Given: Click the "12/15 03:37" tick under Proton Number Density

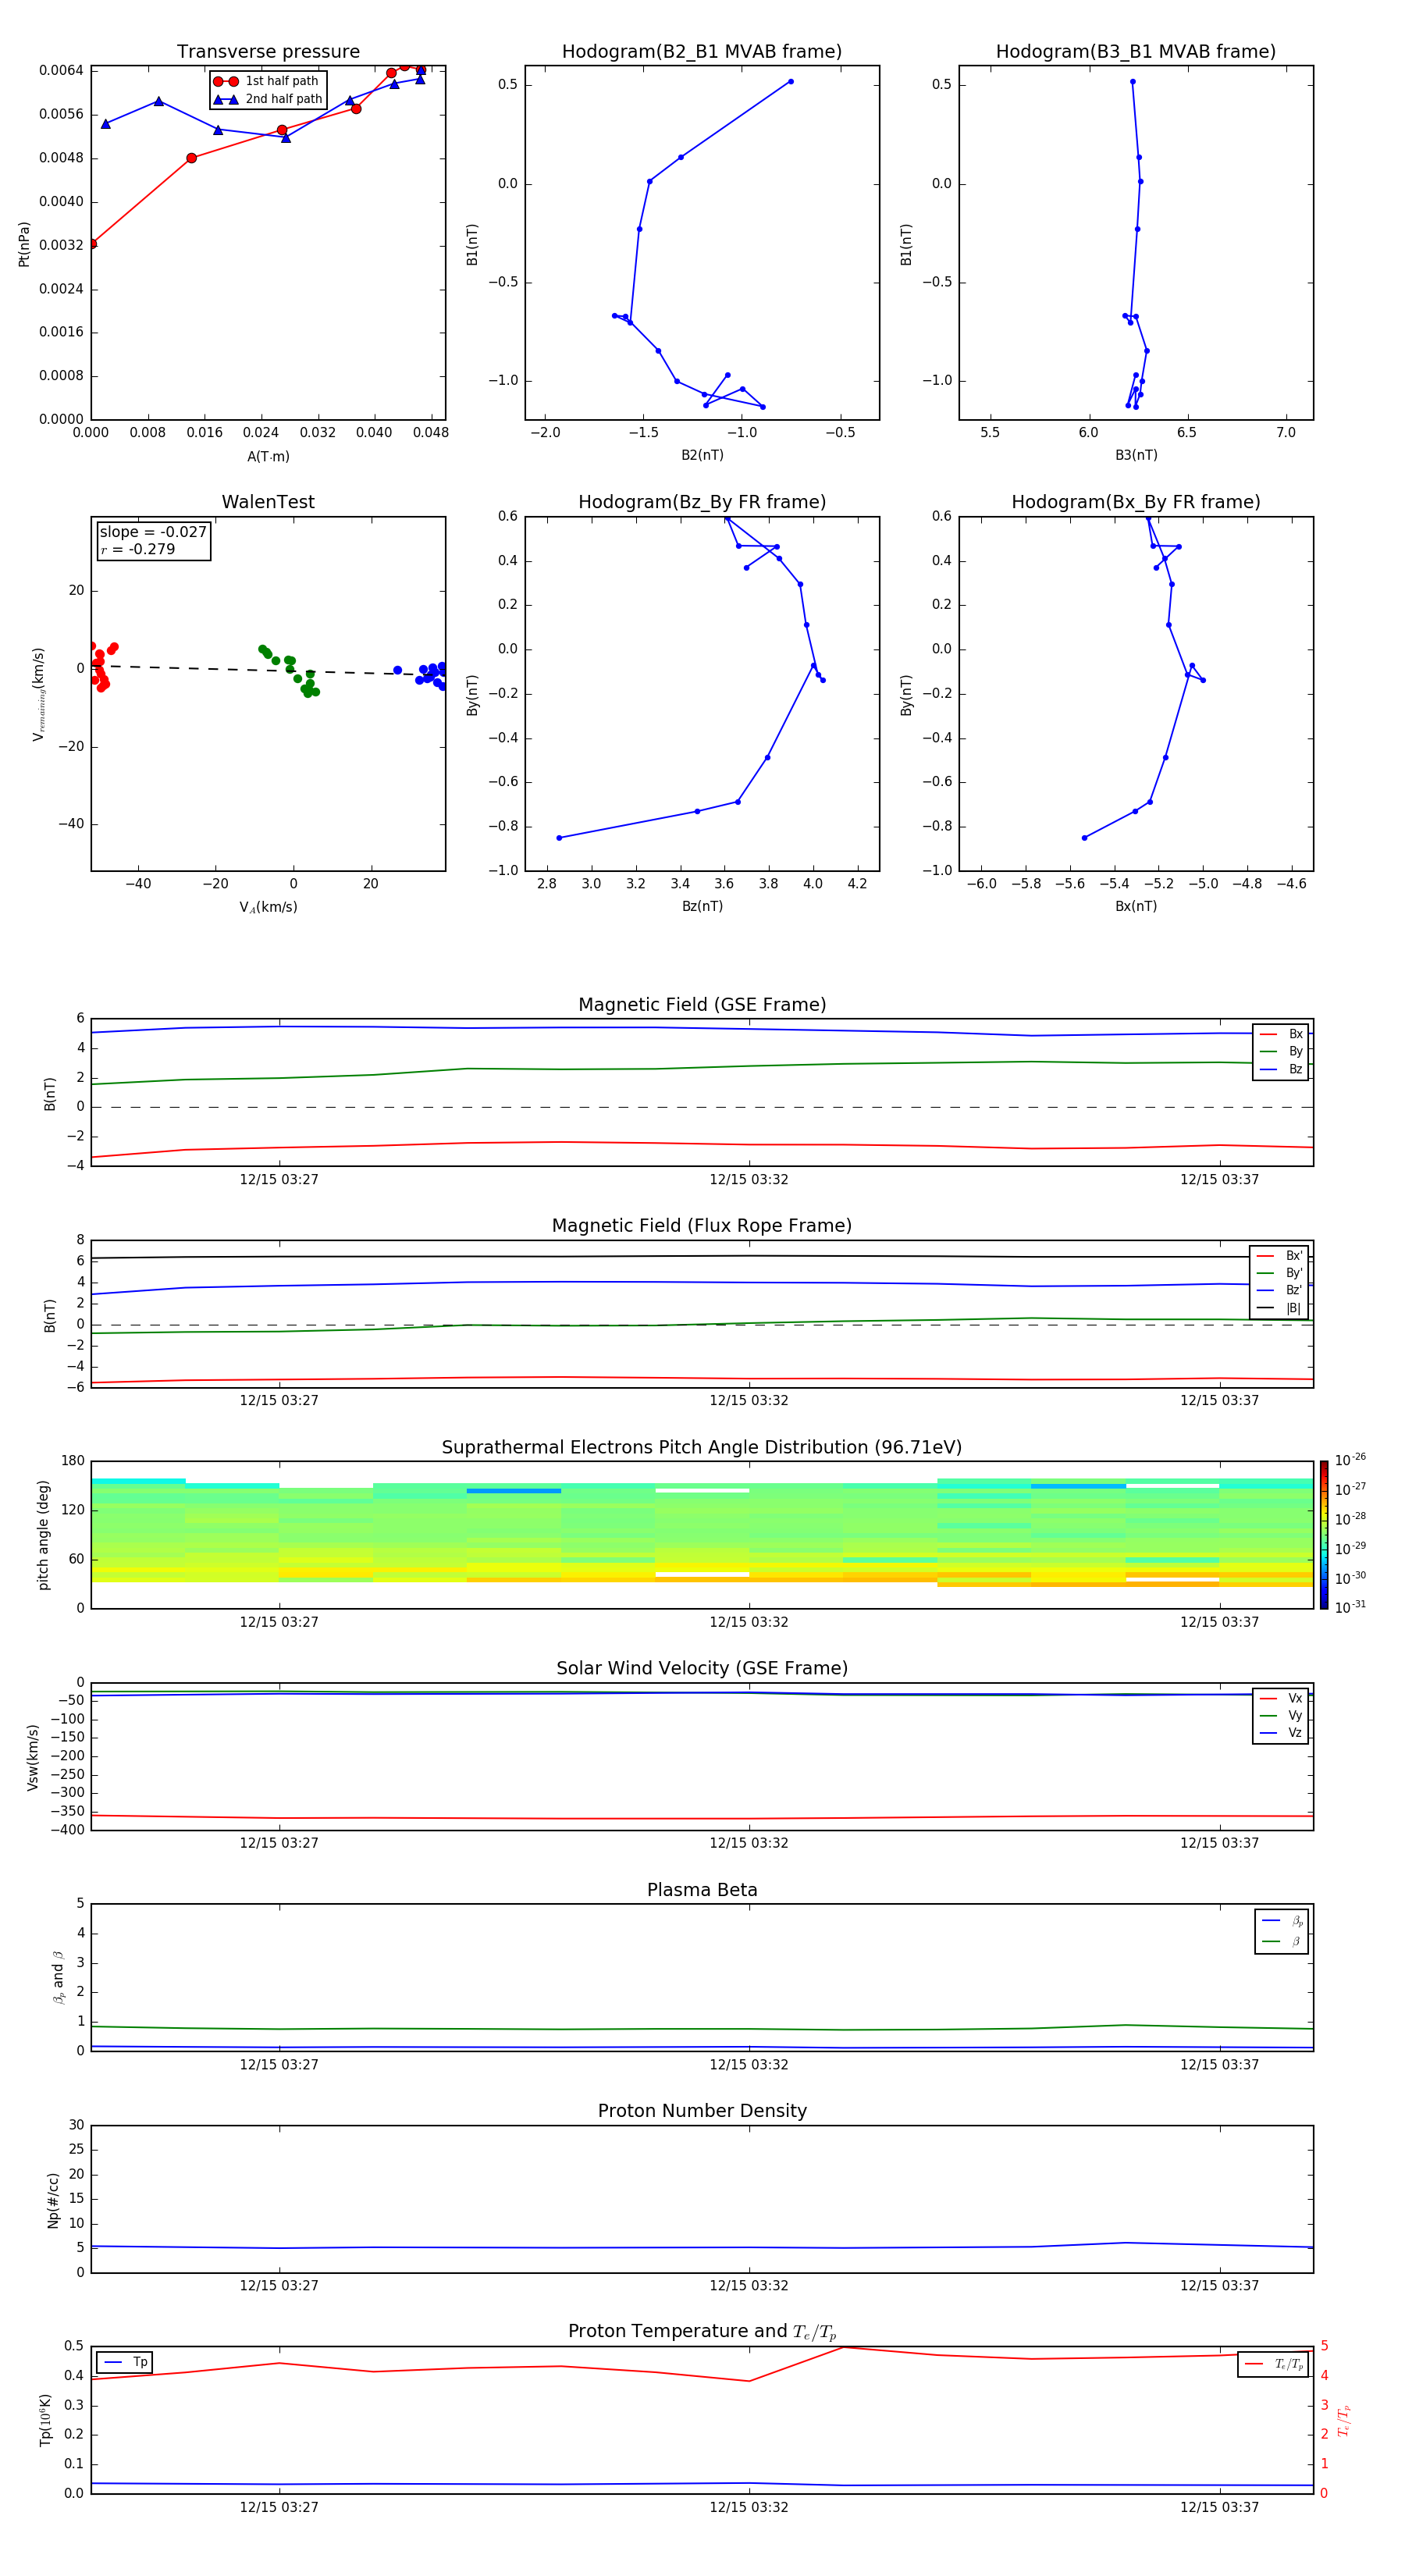Looking at the screenshot, I should [x=1219, y=2286].
